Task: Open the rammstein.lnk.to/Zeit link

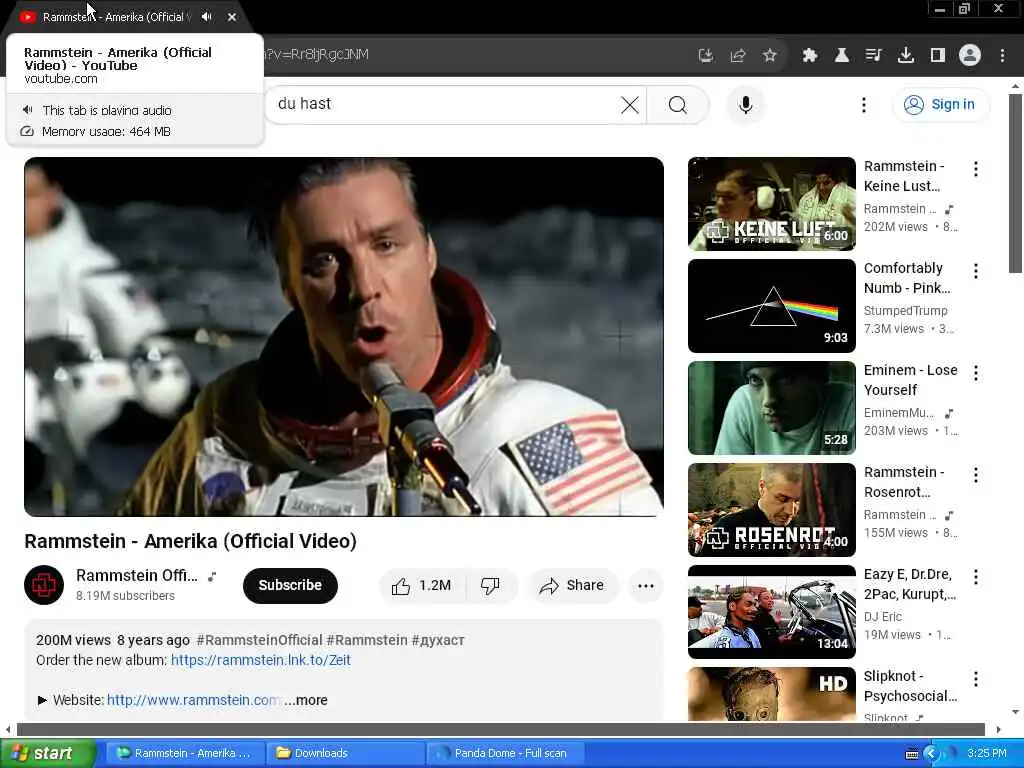Action: (261, 660)
